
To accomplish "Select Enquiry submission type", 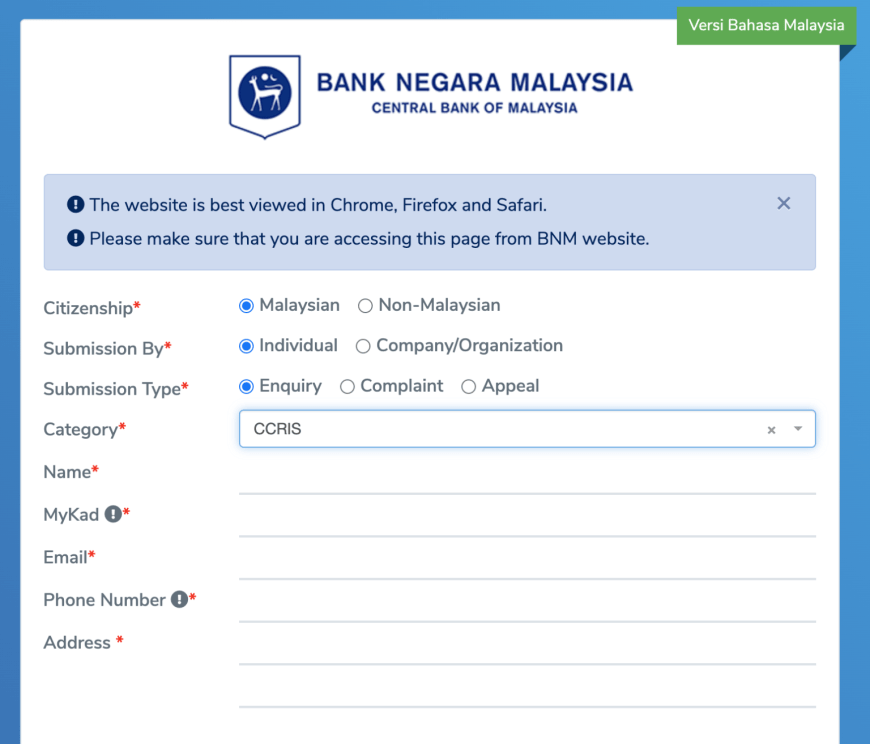I will (246, 387).
